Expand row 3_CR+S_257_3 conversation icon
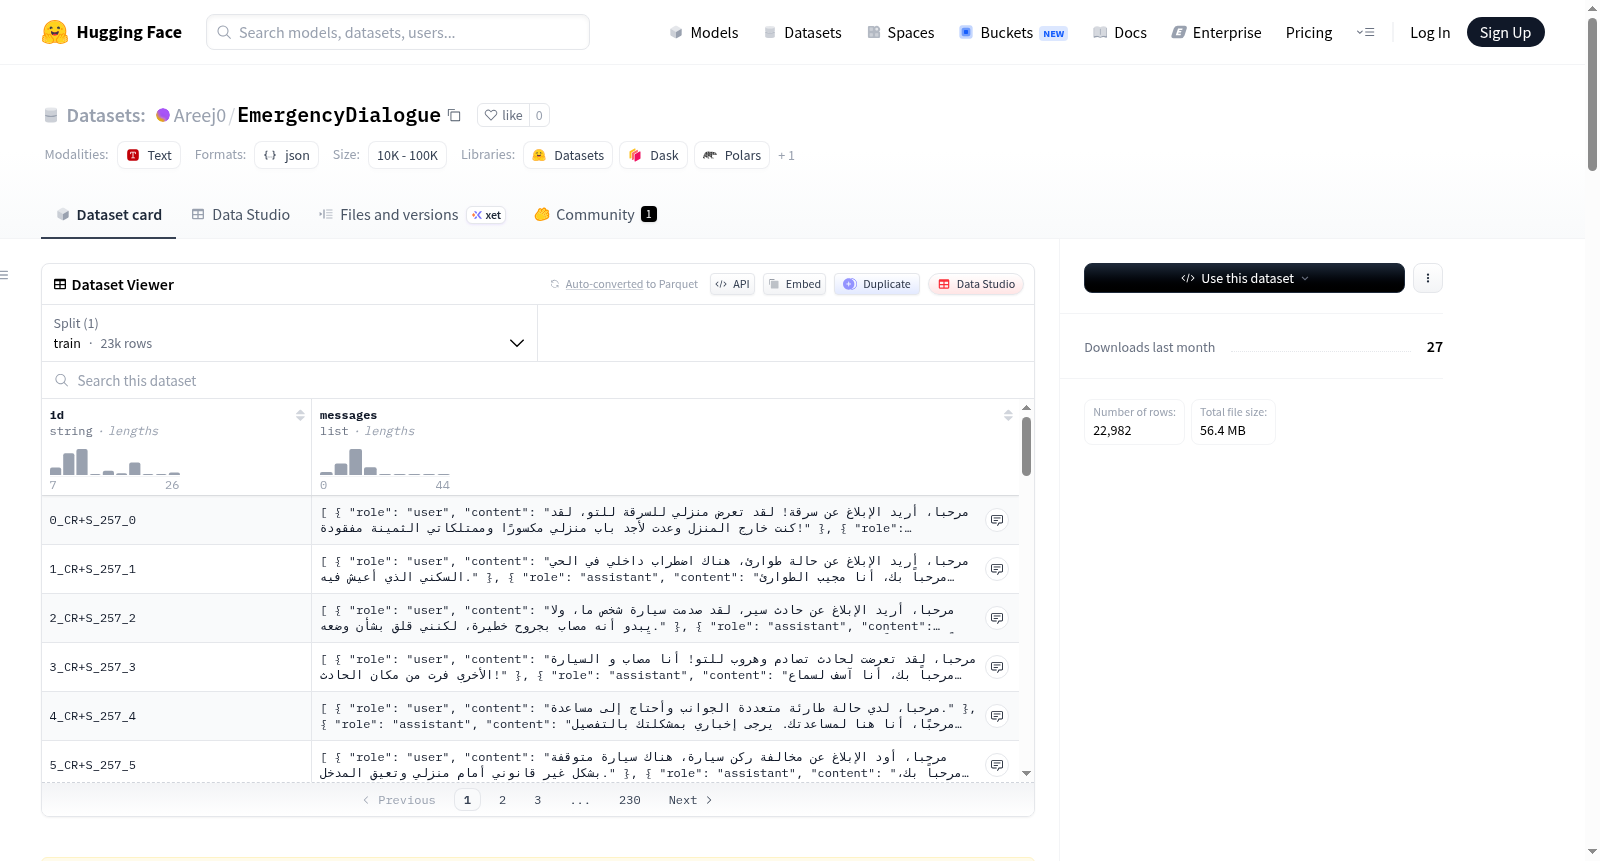1600x861 pixels. 997,667
